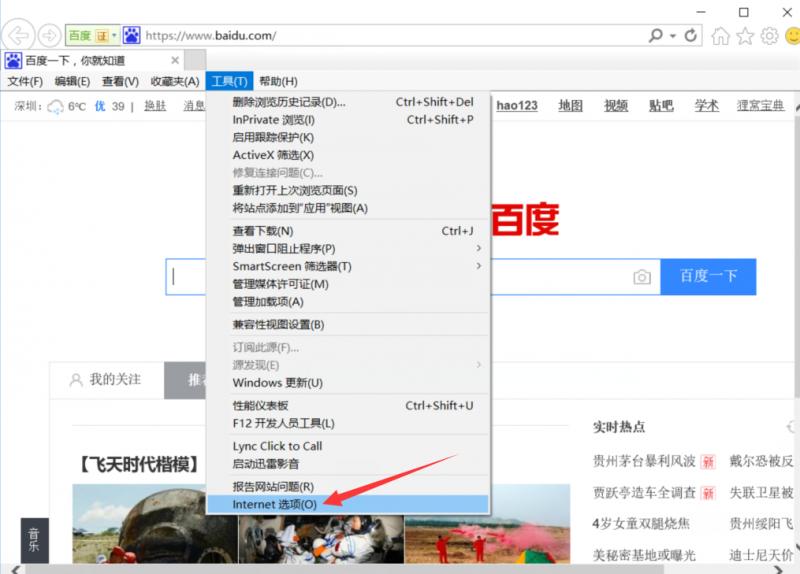Open the 收藏夹(A) menu
800x574 pixels.
174,82
